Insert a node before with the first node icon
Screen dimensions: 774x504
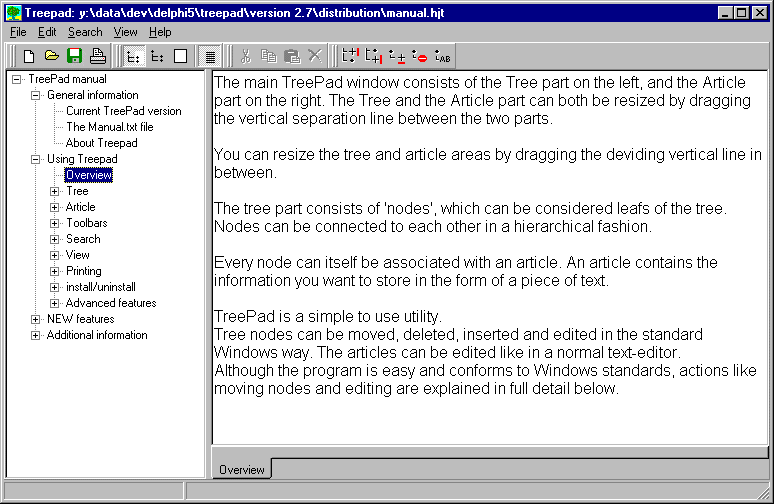pos(350,56)
